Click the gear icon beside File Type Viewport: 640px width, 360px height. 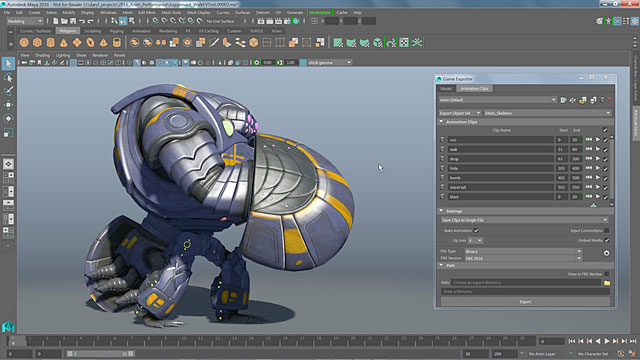coord(607,253)
